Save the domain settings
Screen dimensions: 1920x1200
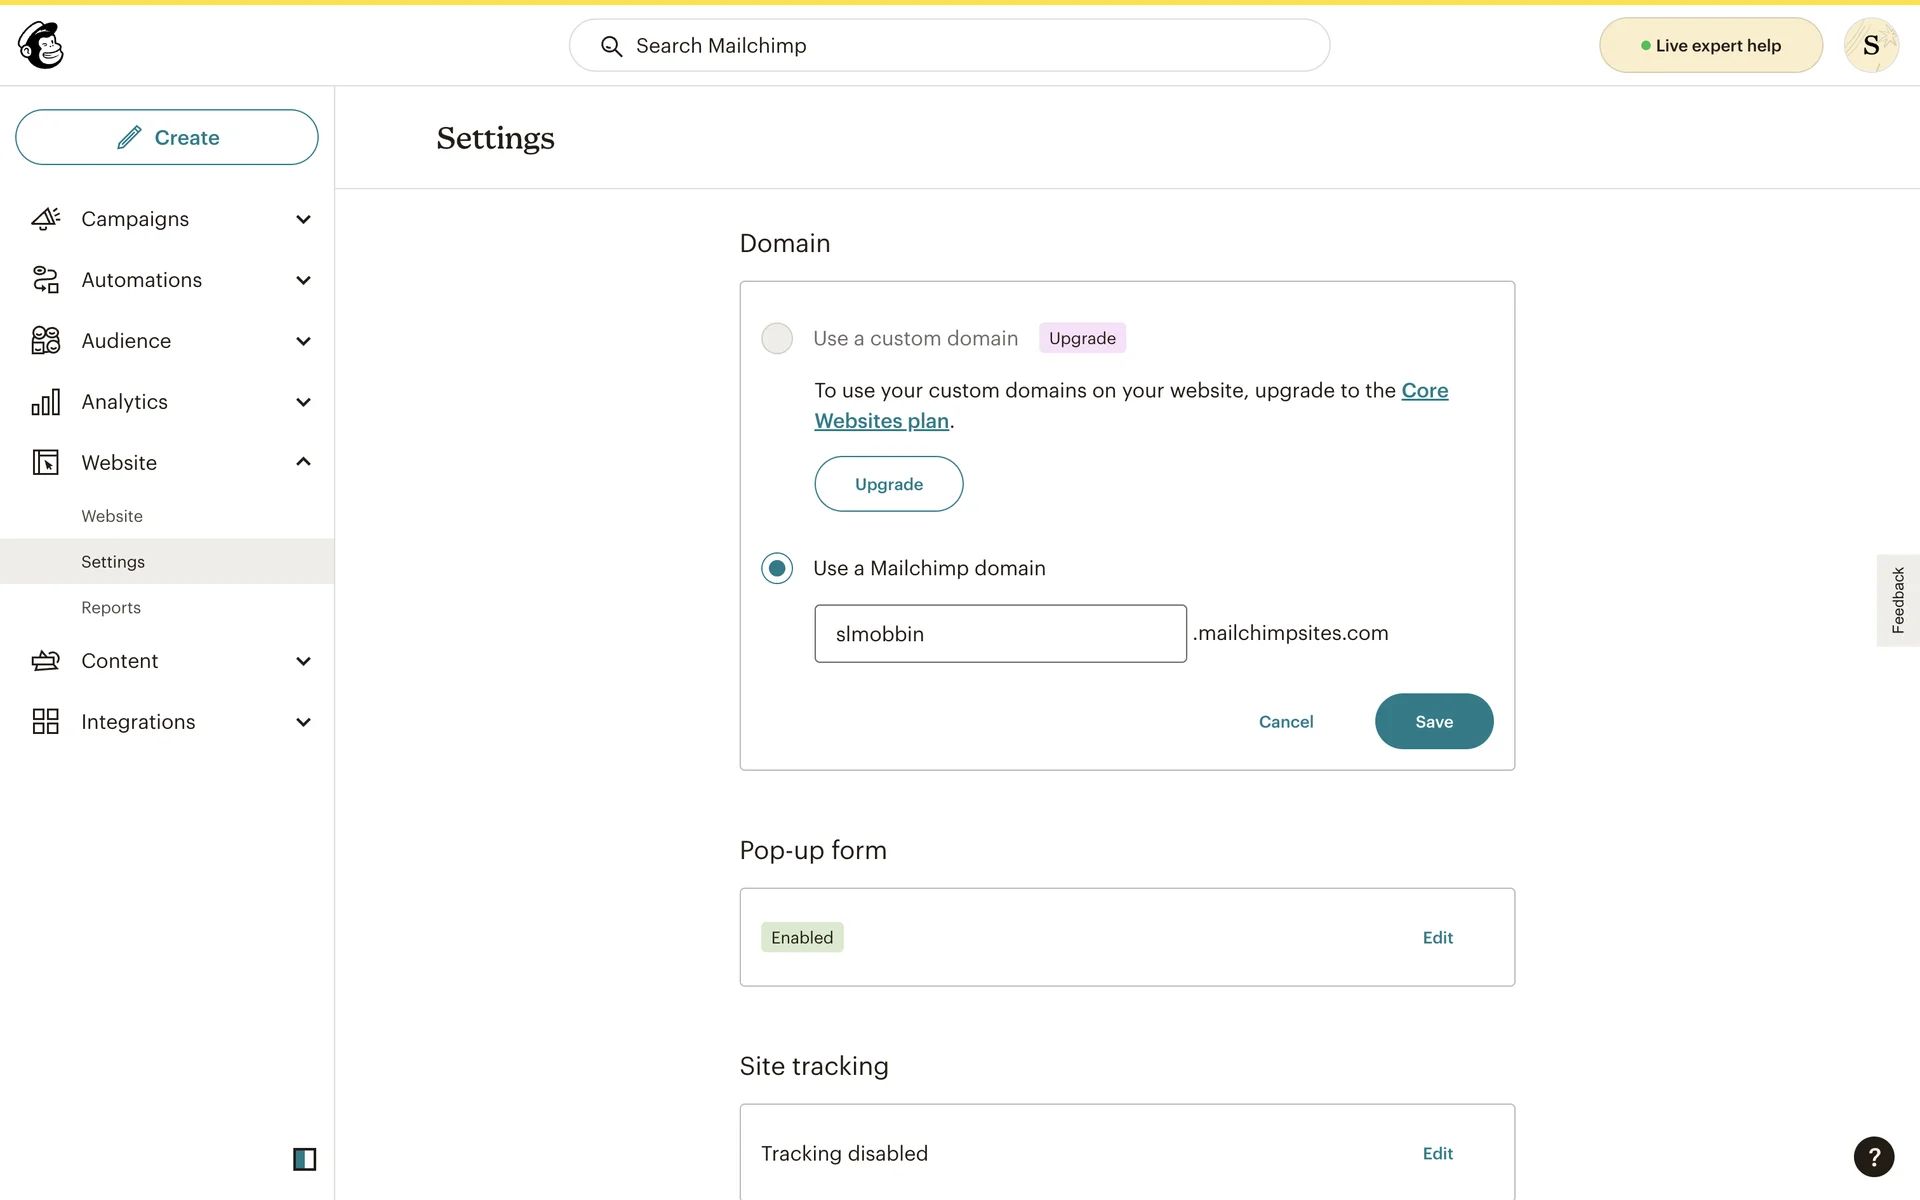[x=1433, y=721]
